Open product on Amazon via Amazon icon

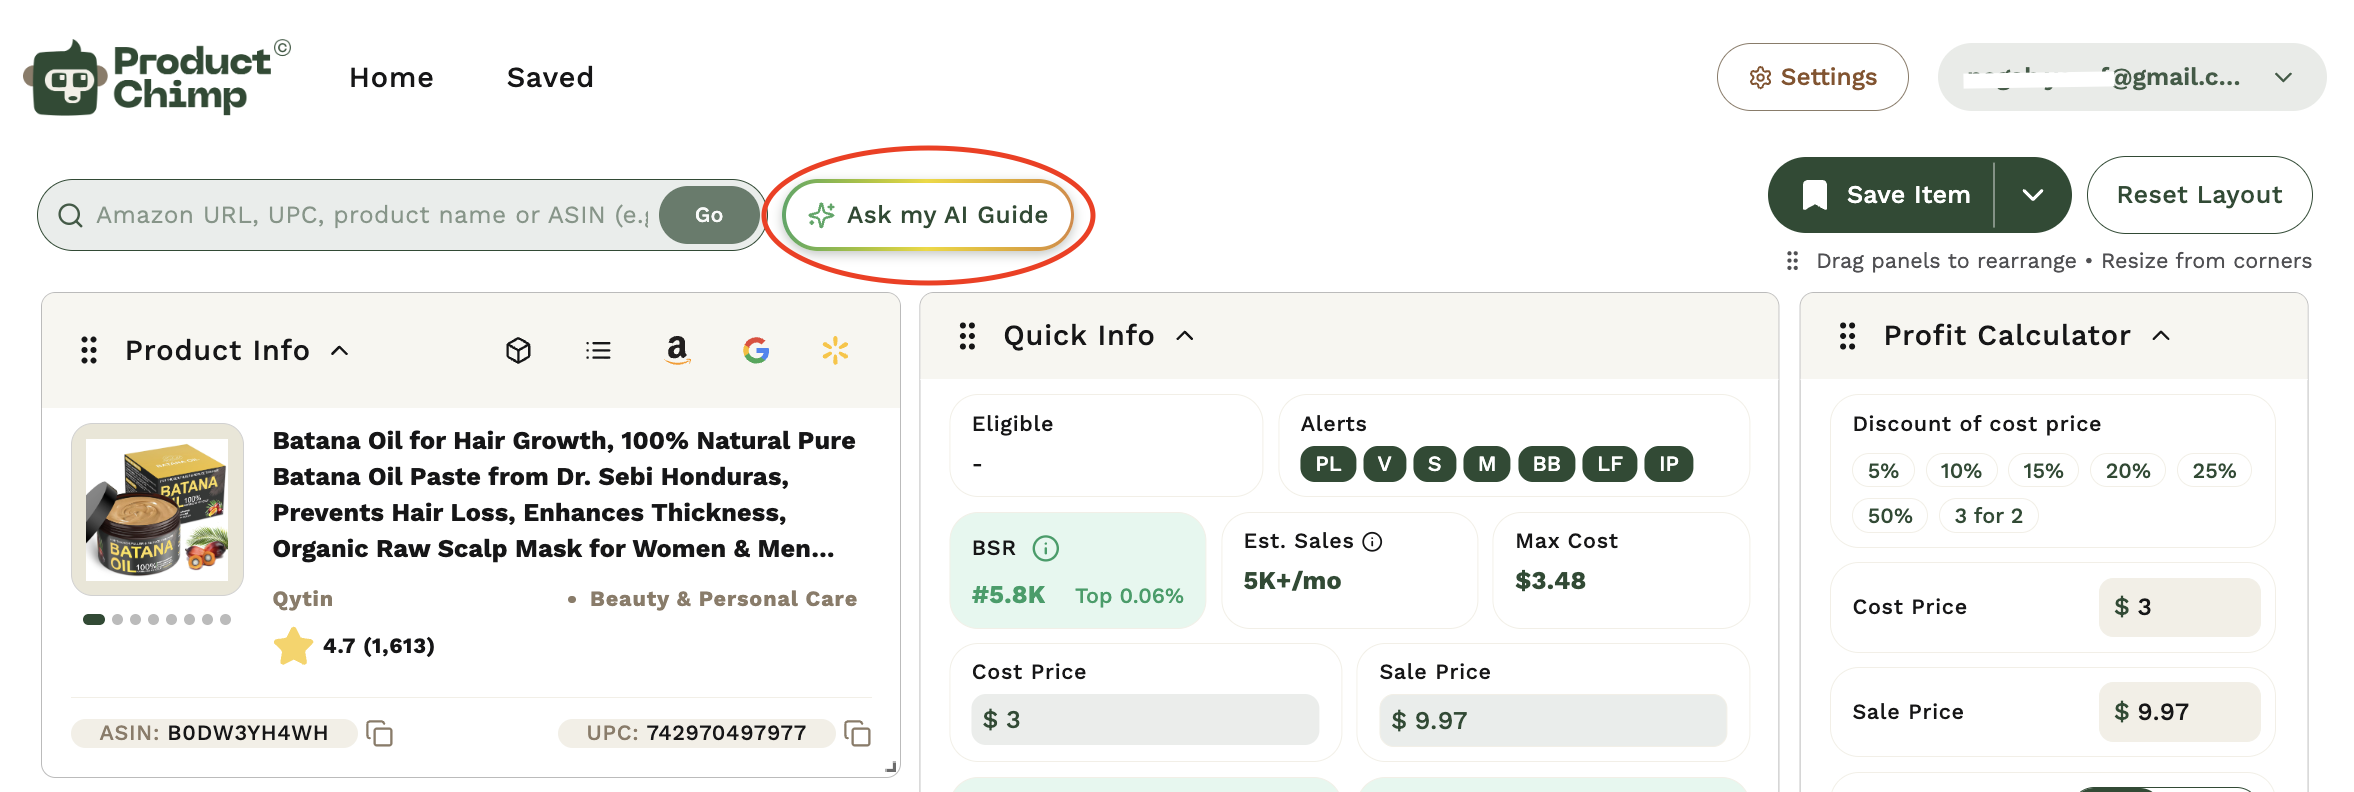677,350
